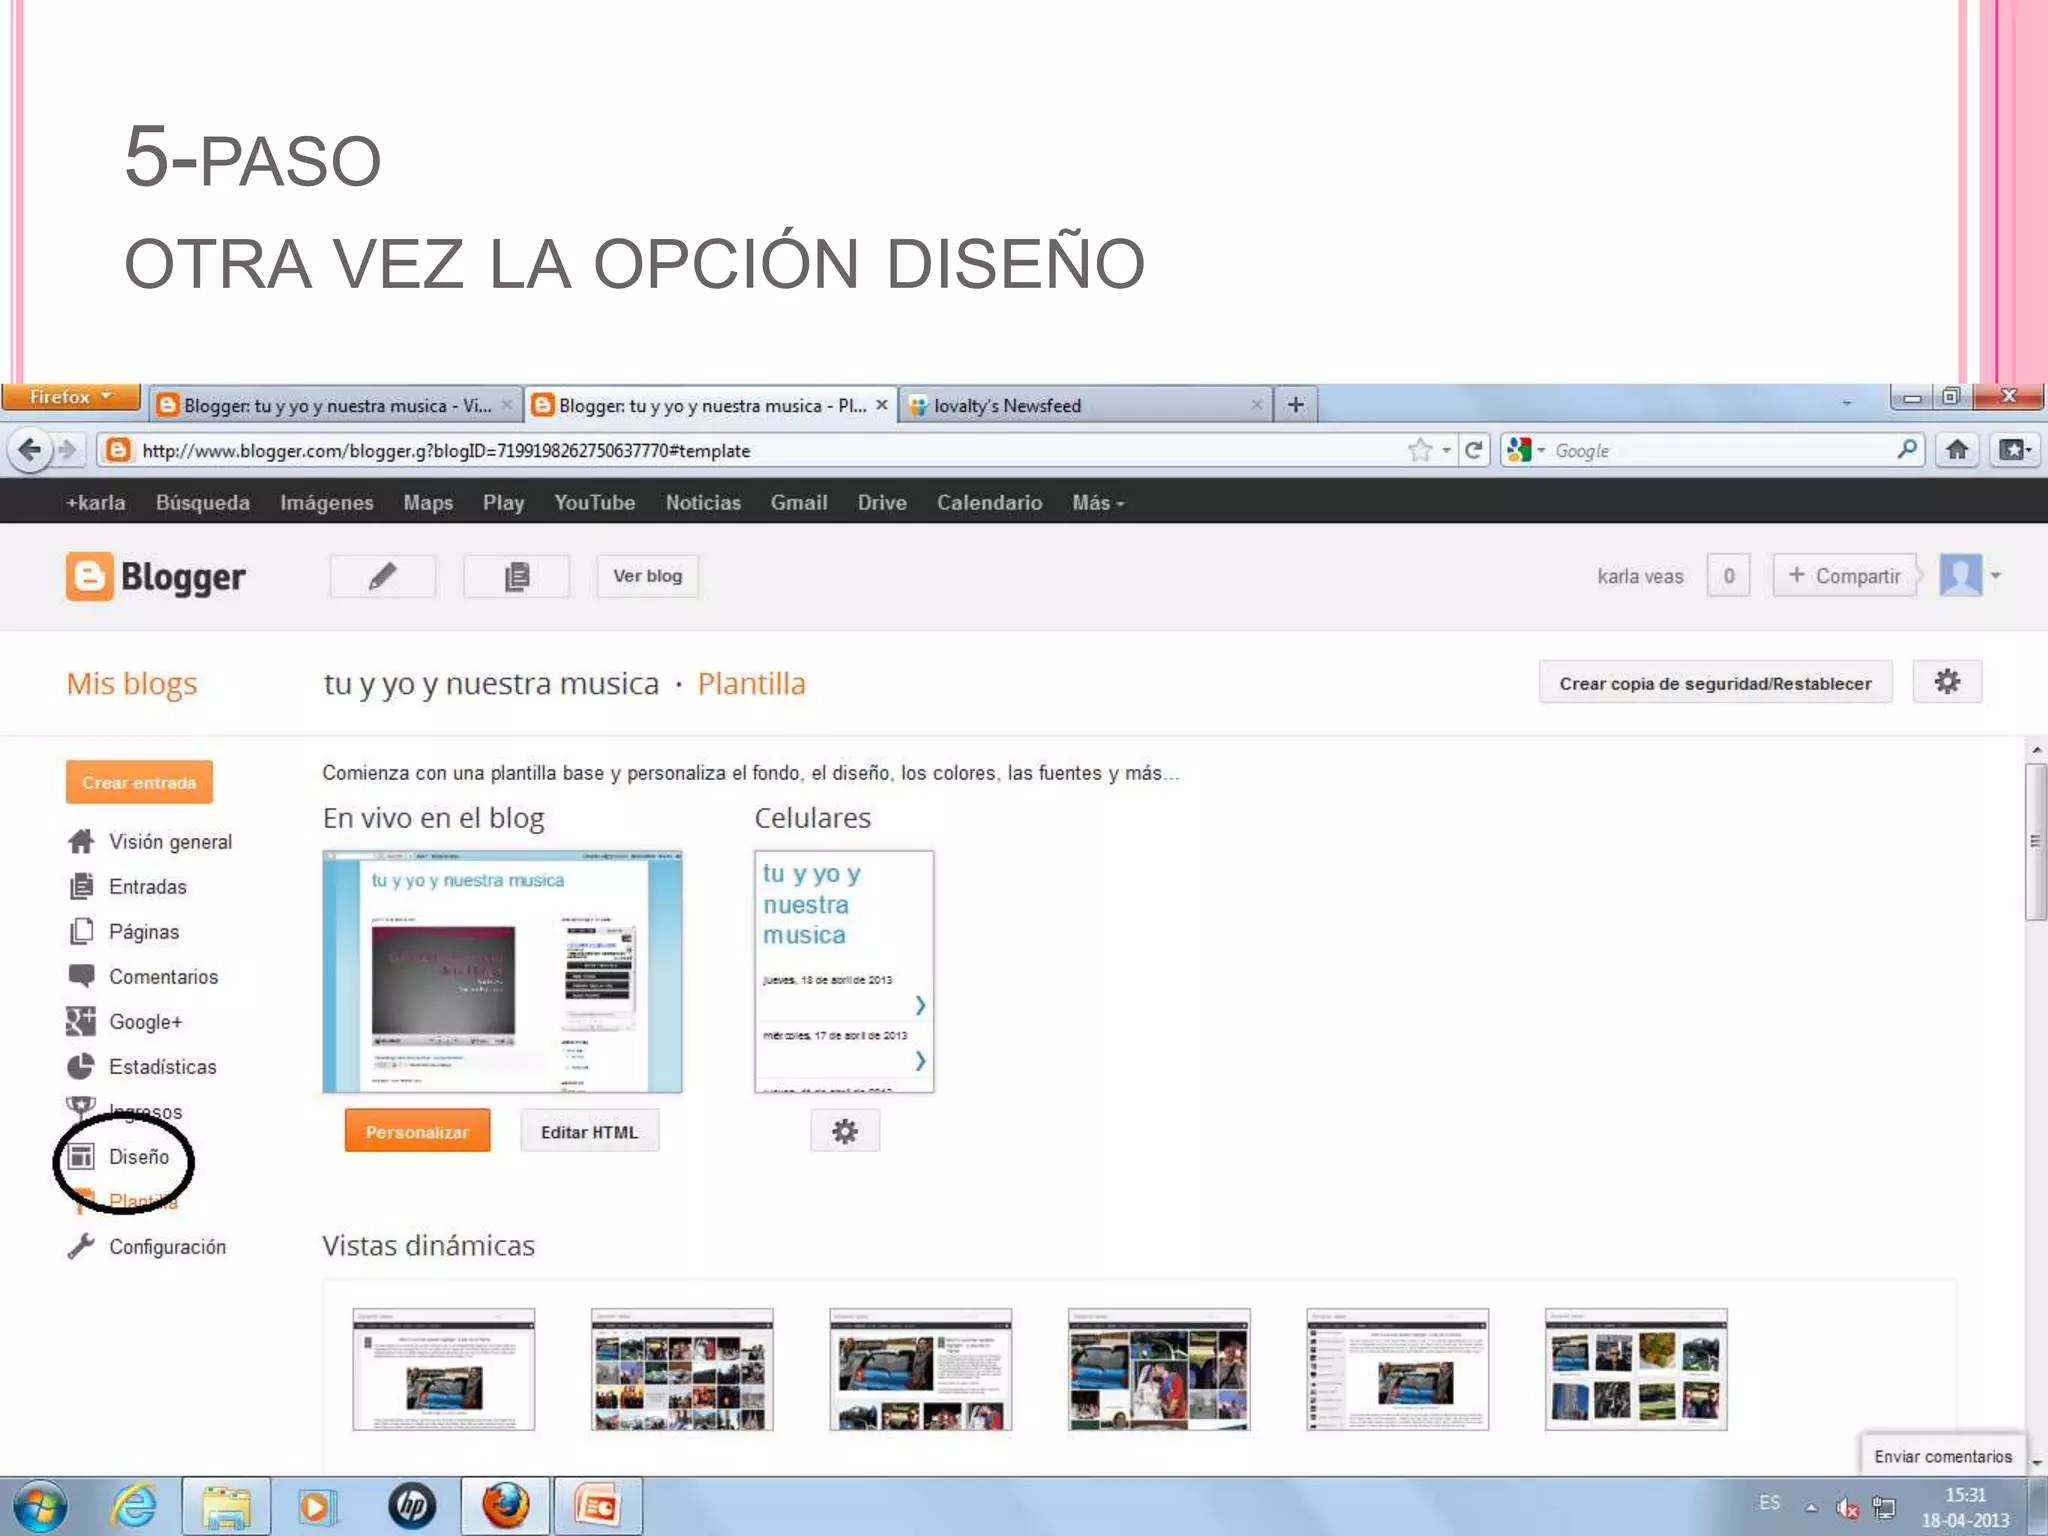This screenshot has height=1536, width=2048.
Task: Open the posts list icon button
Action: [516, 576]
